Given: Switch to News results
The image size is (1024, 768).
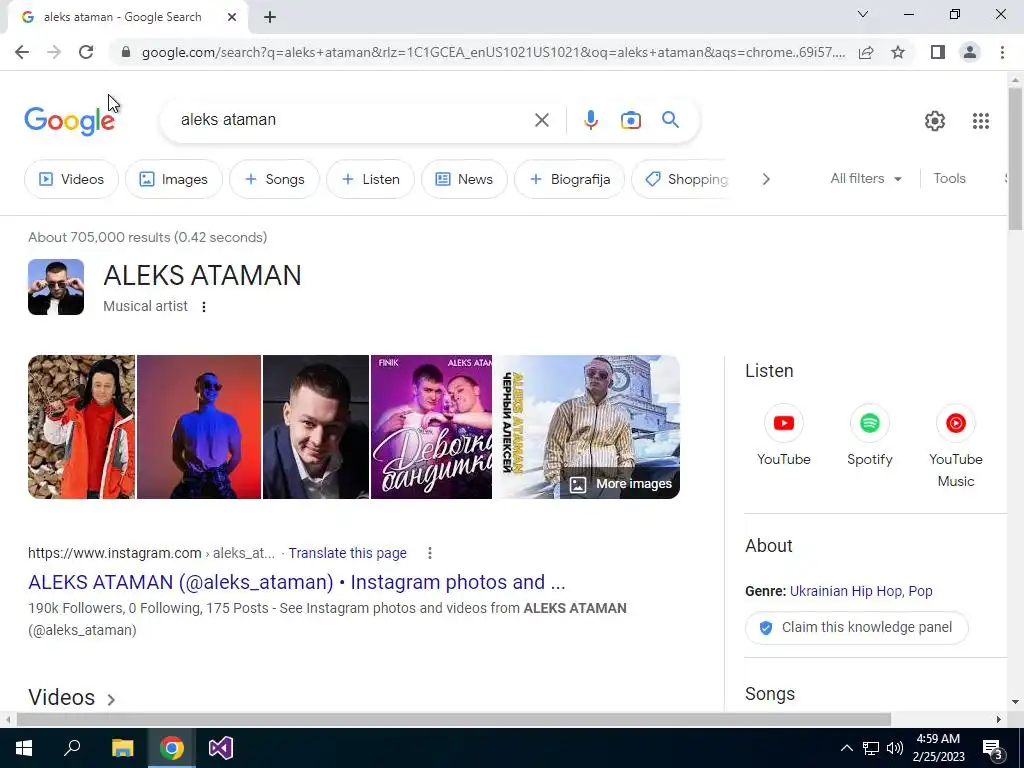Looking at the screenshot, I should point(464,179).
